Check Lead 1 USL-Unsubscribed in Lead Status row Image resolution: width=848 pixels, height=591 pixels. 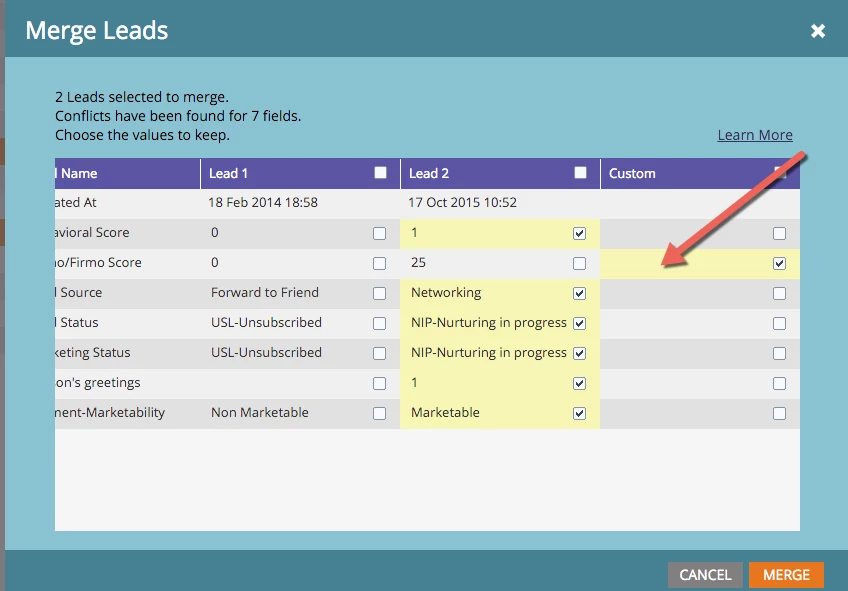[379, 323]
